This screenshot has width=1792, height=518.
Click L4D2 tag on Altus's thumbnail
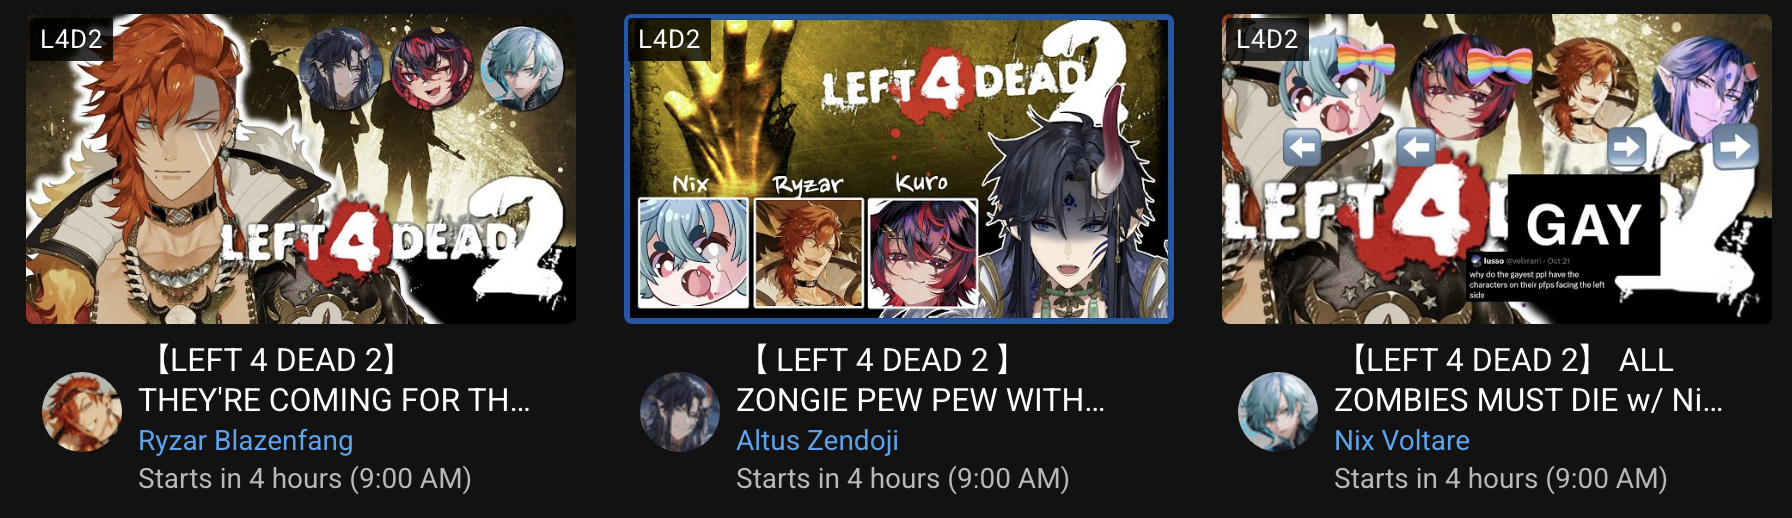point(669,39)
